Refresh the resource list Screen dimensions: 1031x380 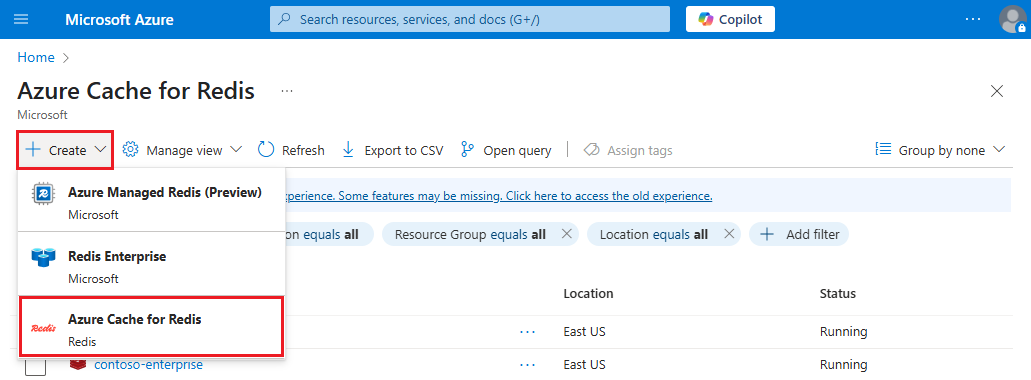tap(291, 151)
